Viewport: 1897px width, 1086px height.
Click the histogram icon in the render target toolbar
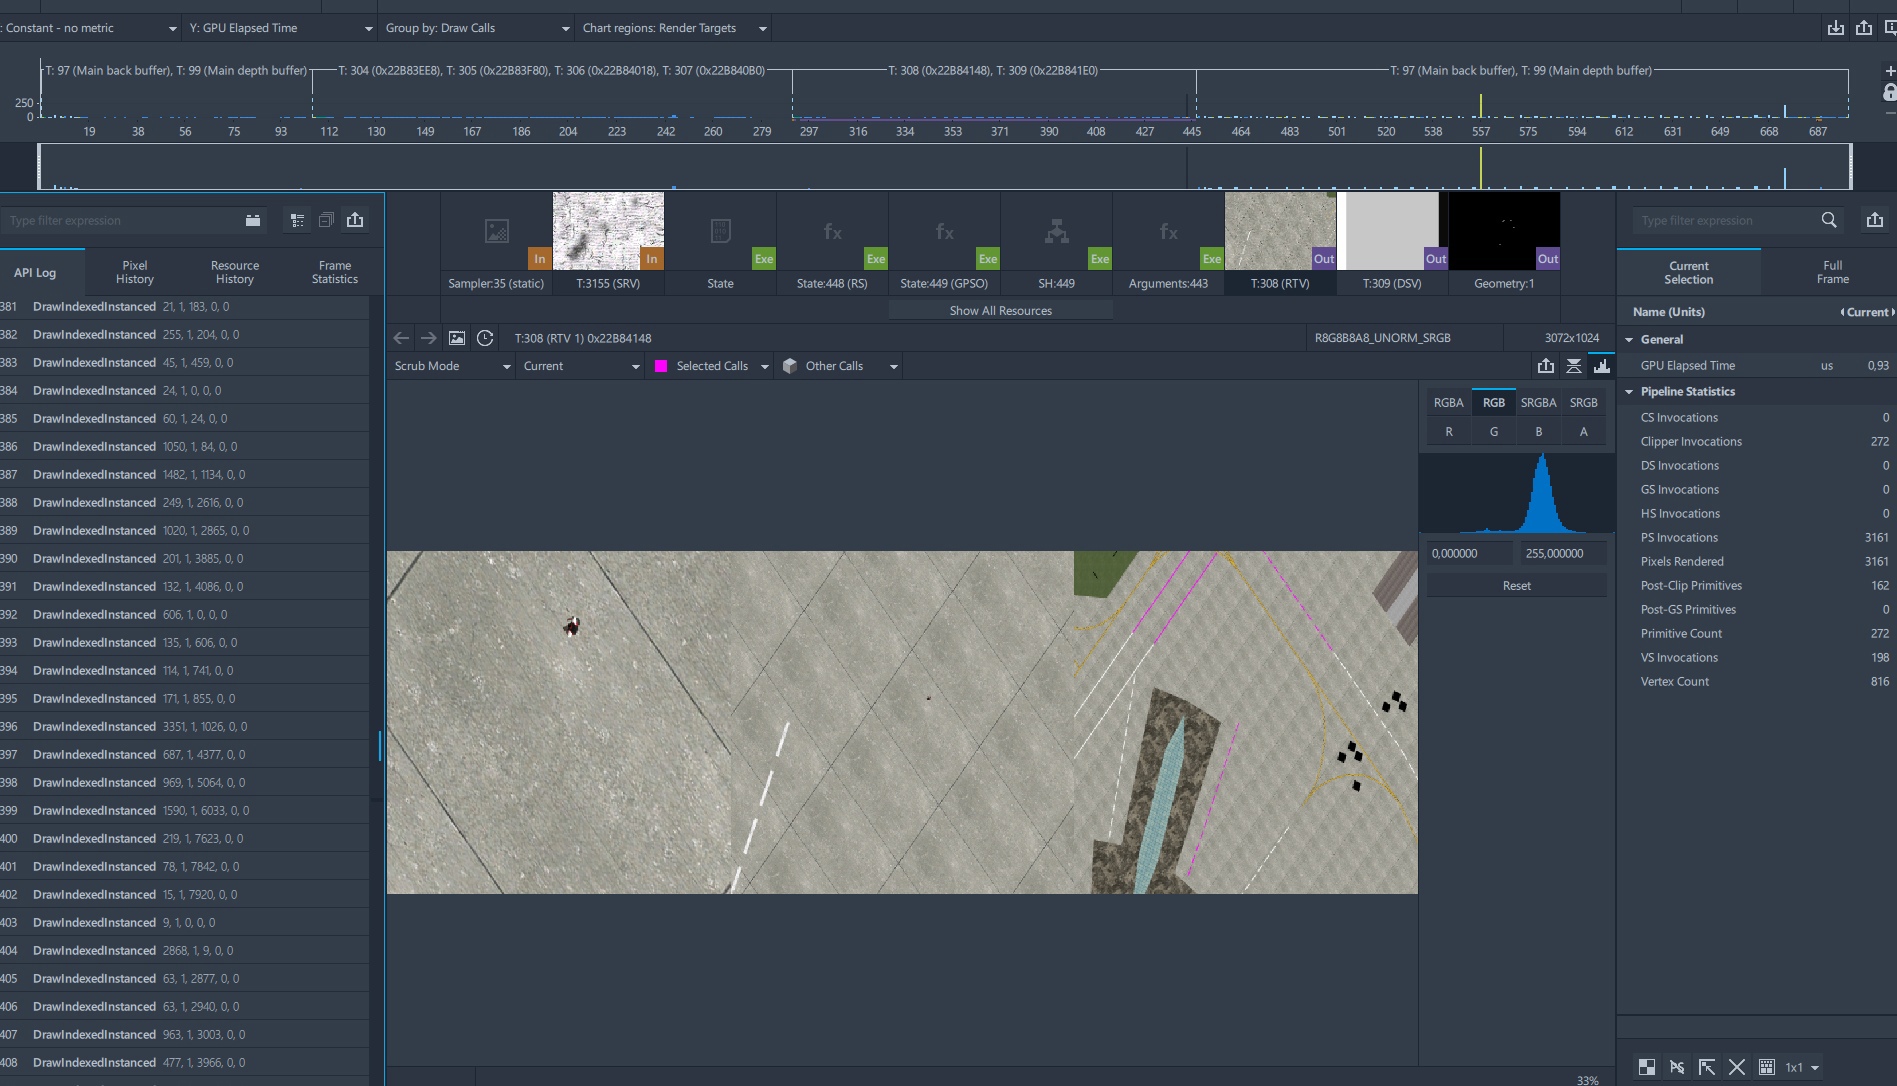(x=1602, y=366)
